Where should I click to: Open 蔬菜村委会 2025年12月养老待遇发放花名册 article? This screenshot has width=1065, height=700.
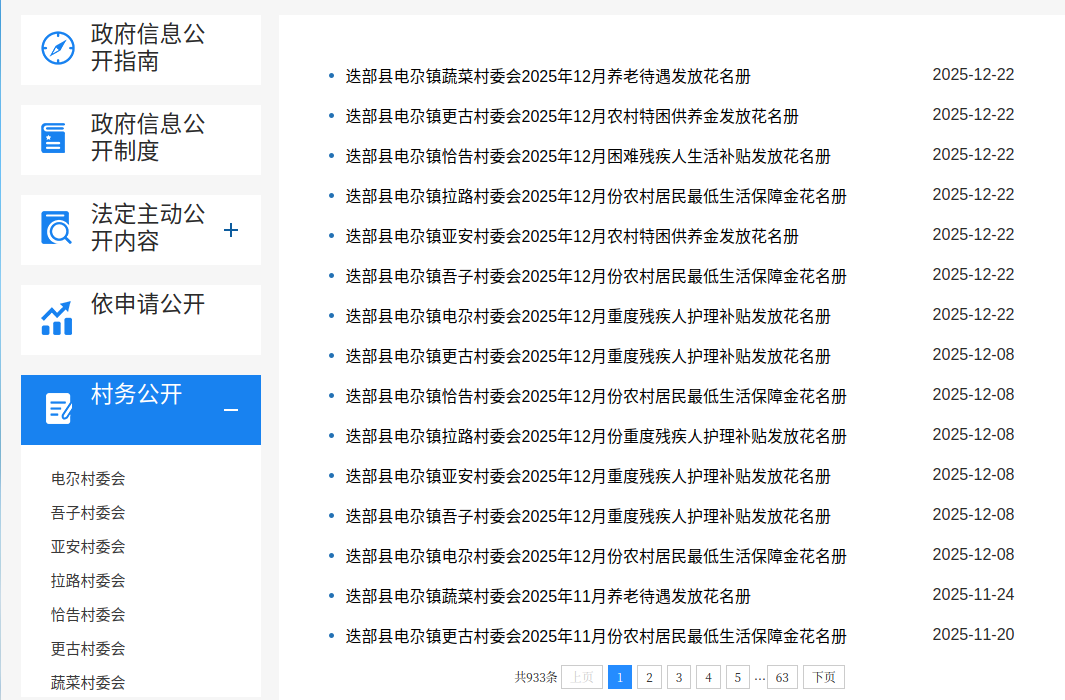[x=547, y=77]
